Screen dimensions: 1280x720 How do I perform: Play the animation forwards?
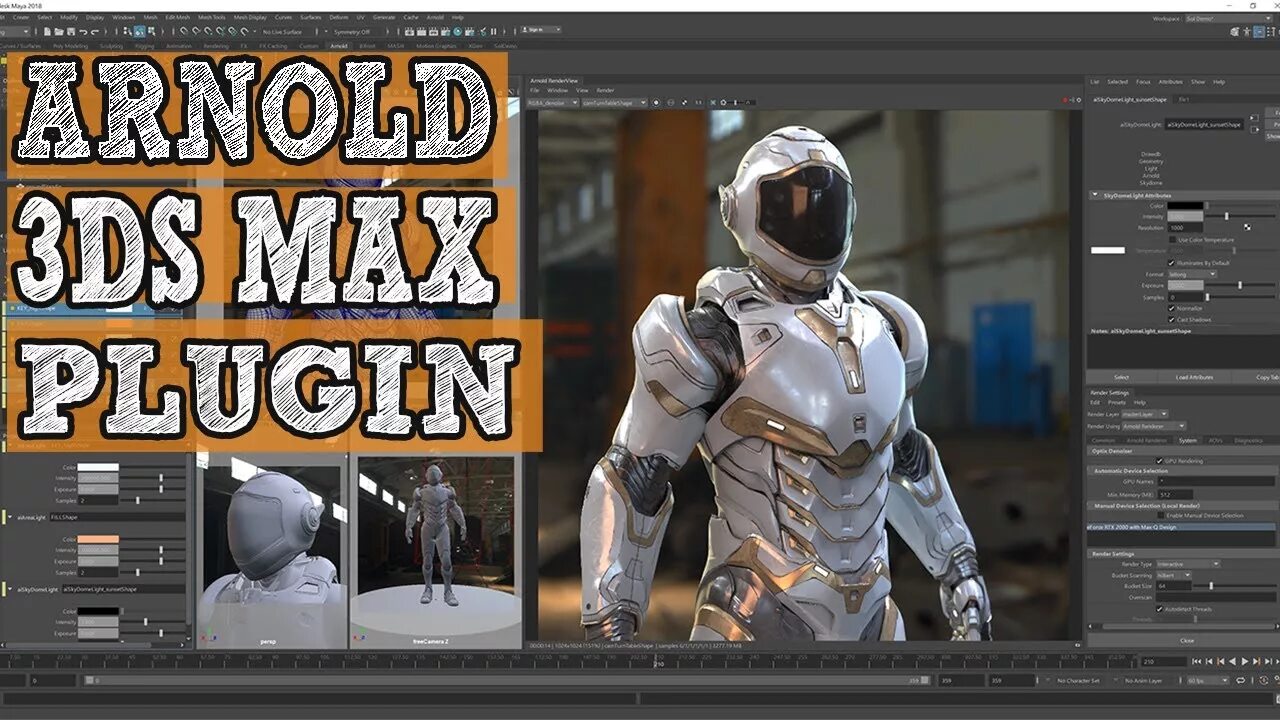pyautogui.click(x=1245, y=661)
